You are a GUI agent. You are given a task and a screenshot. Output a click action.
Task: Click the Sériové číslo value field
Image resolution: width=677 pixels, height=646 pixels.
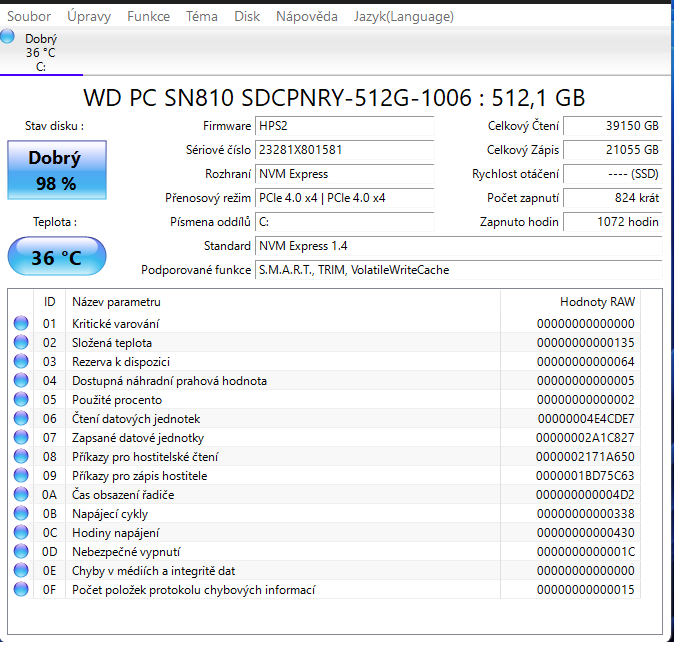pyautogui.click(x=344, y=150)
